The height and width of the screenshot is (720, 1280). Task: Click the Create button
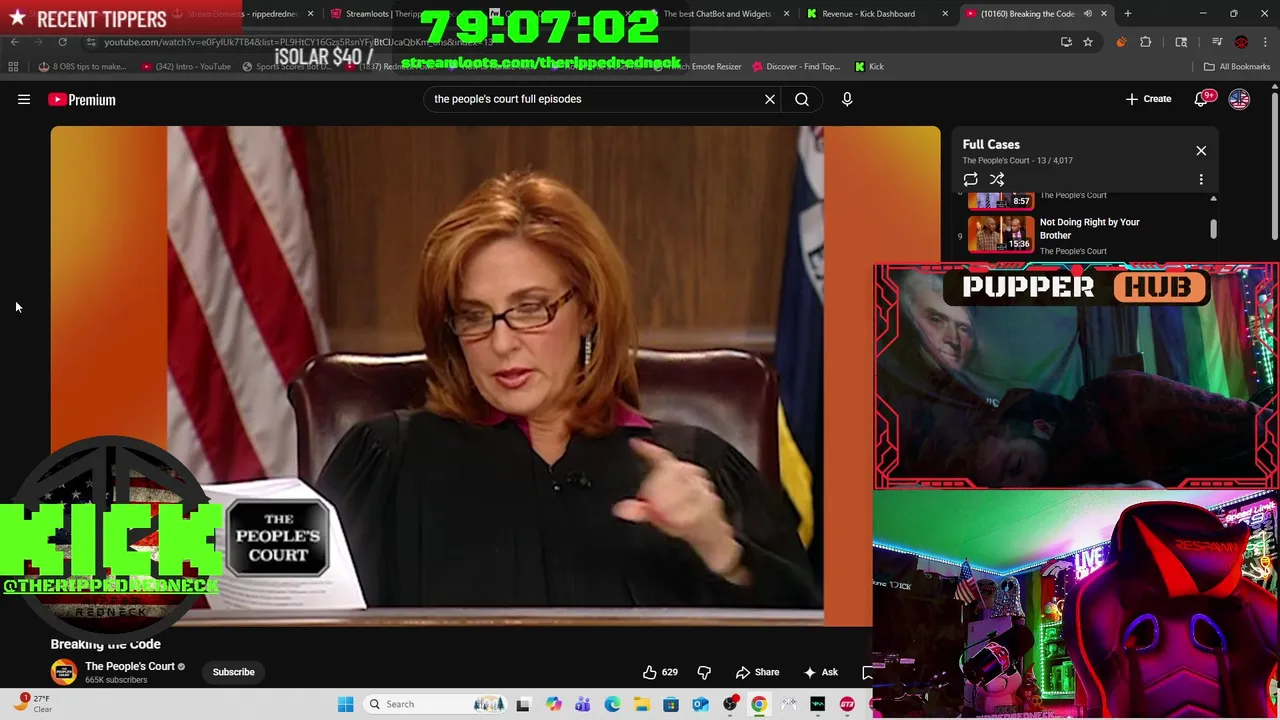(x=1148, y=99)
